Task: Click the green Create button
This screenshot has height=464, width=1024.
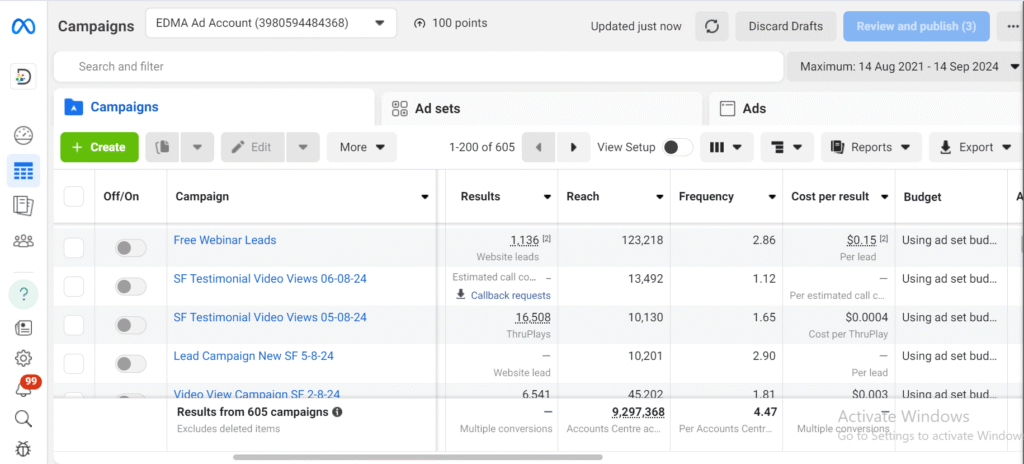Action: coord(99,147)
